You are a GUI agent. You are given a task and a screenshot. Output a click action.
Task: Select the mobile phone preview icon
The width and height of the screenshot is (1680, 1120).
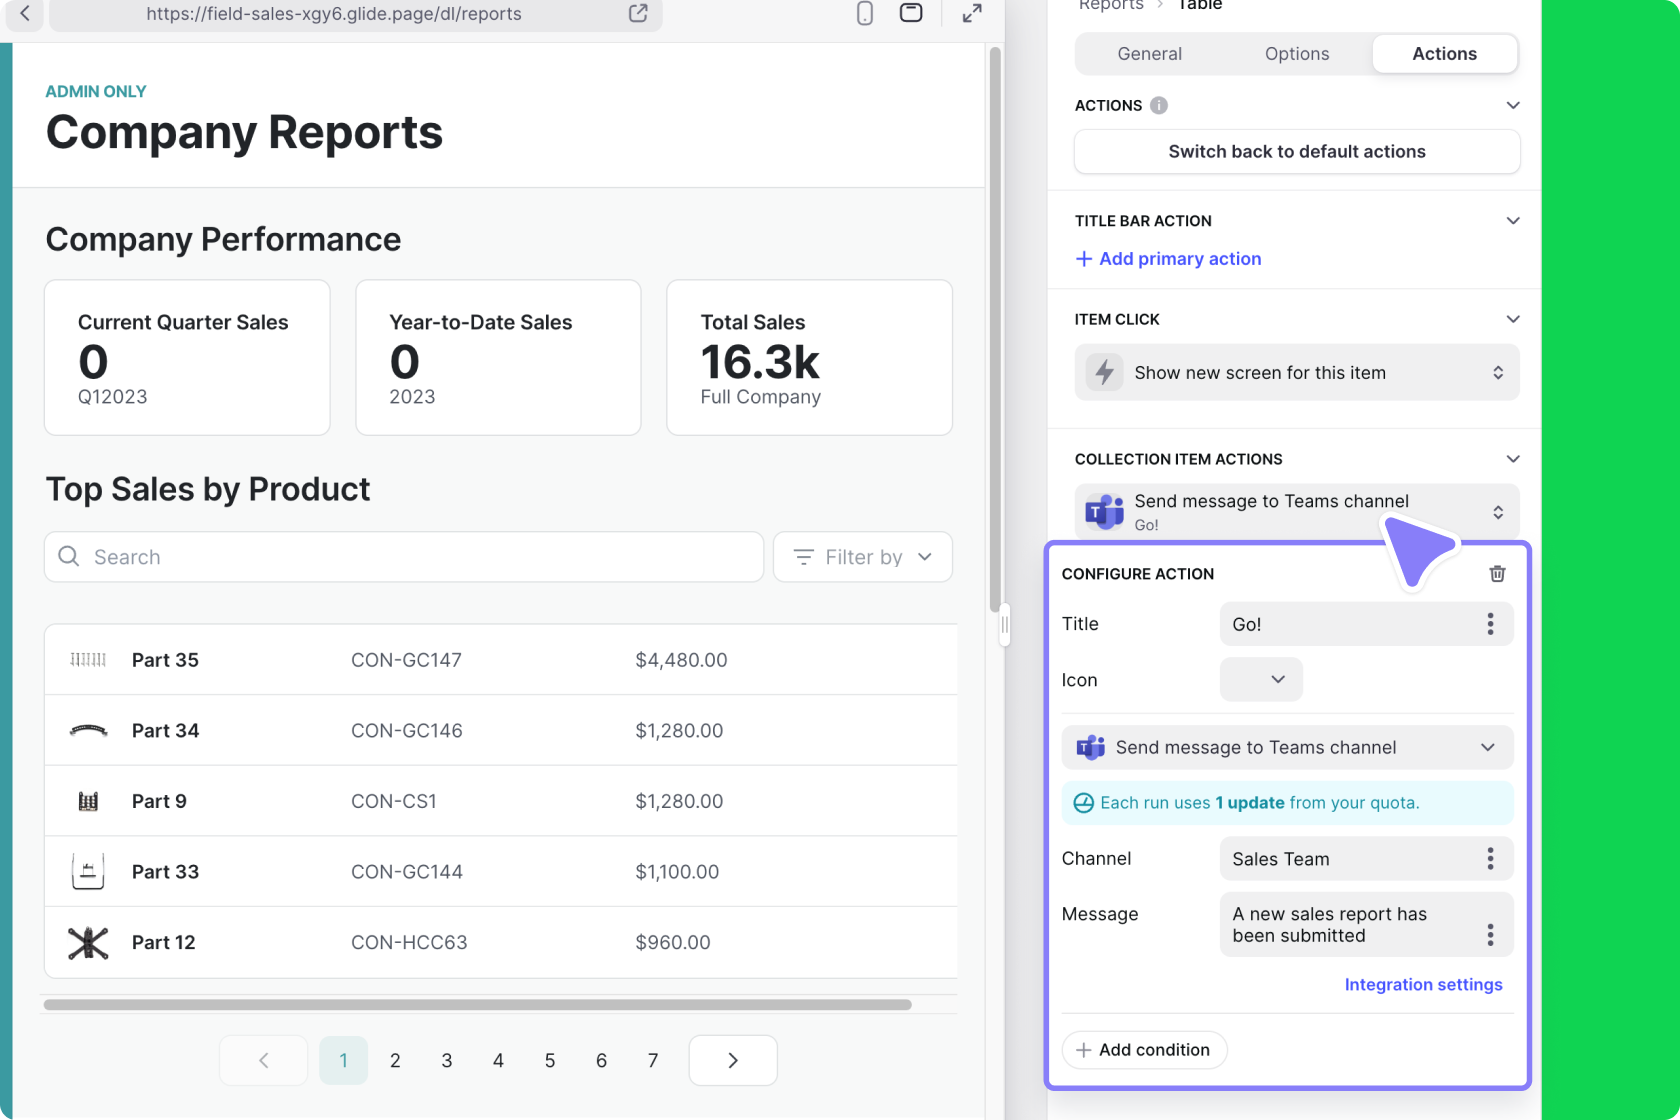(865, 14)
